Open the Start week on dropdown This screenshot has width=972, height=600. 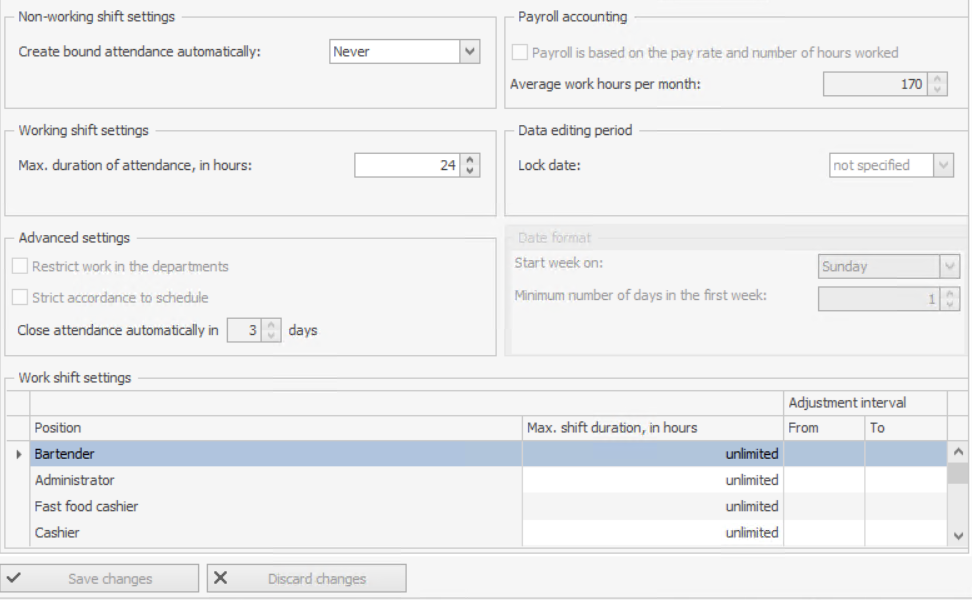[949, 267]
